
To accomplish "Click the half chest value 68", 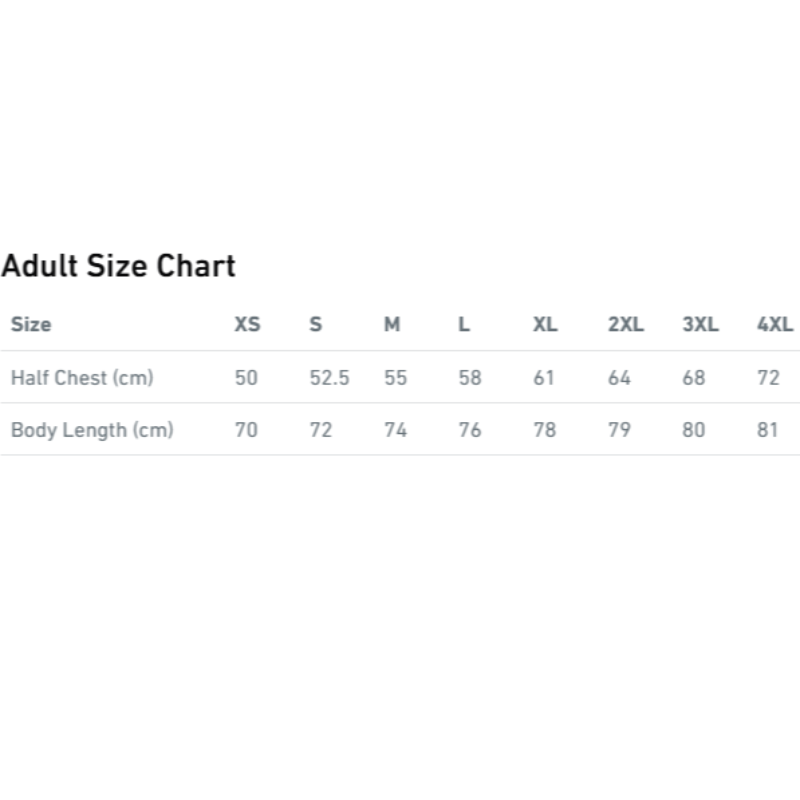I will pos(694,378).
